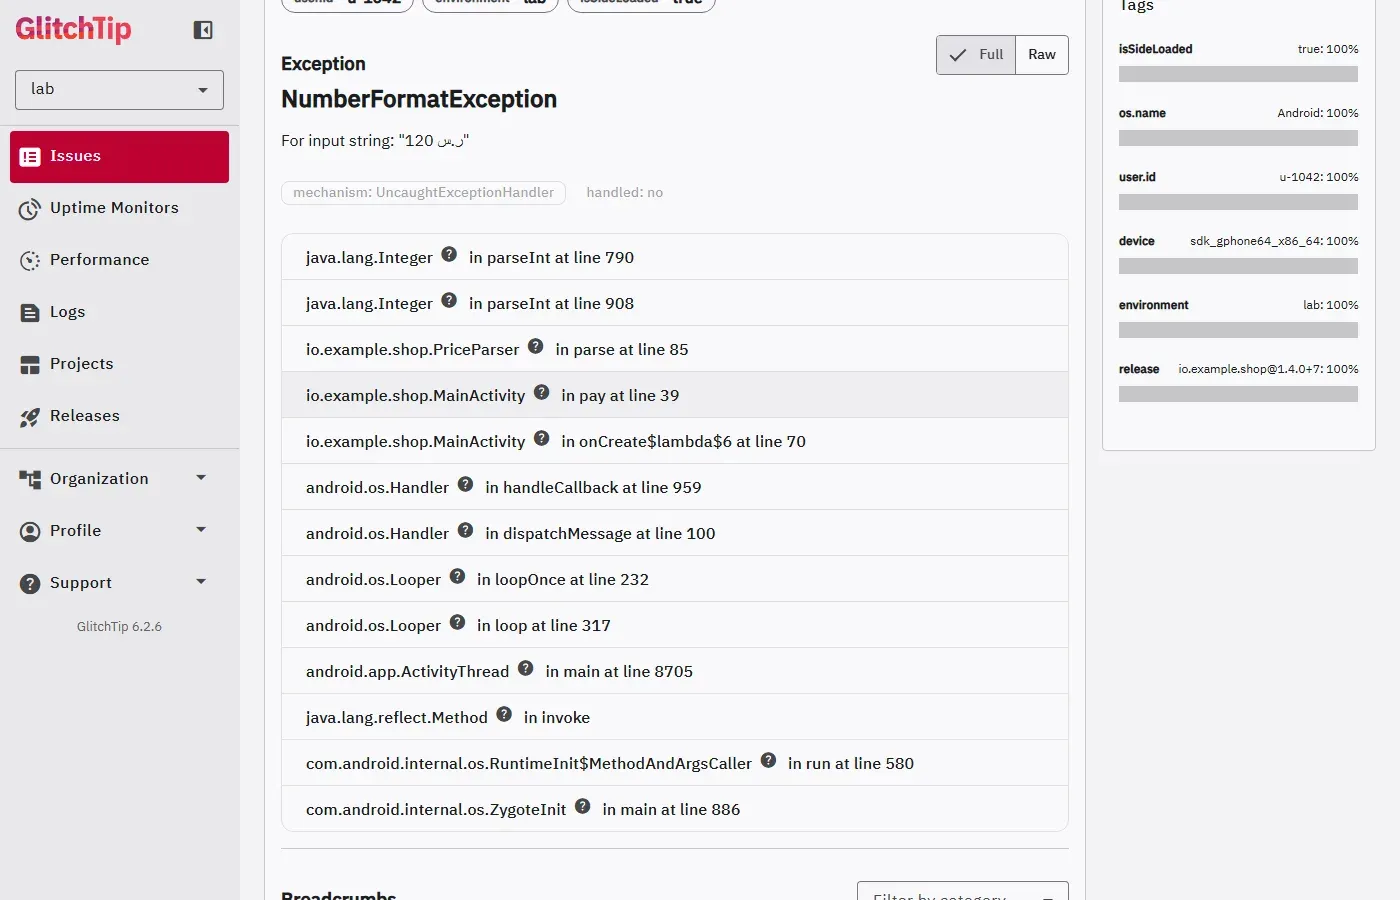The image size is (1400, 900).
Task: Expand the Profile menu arrow
Action: pyautogui.click(x=201, y=530)
